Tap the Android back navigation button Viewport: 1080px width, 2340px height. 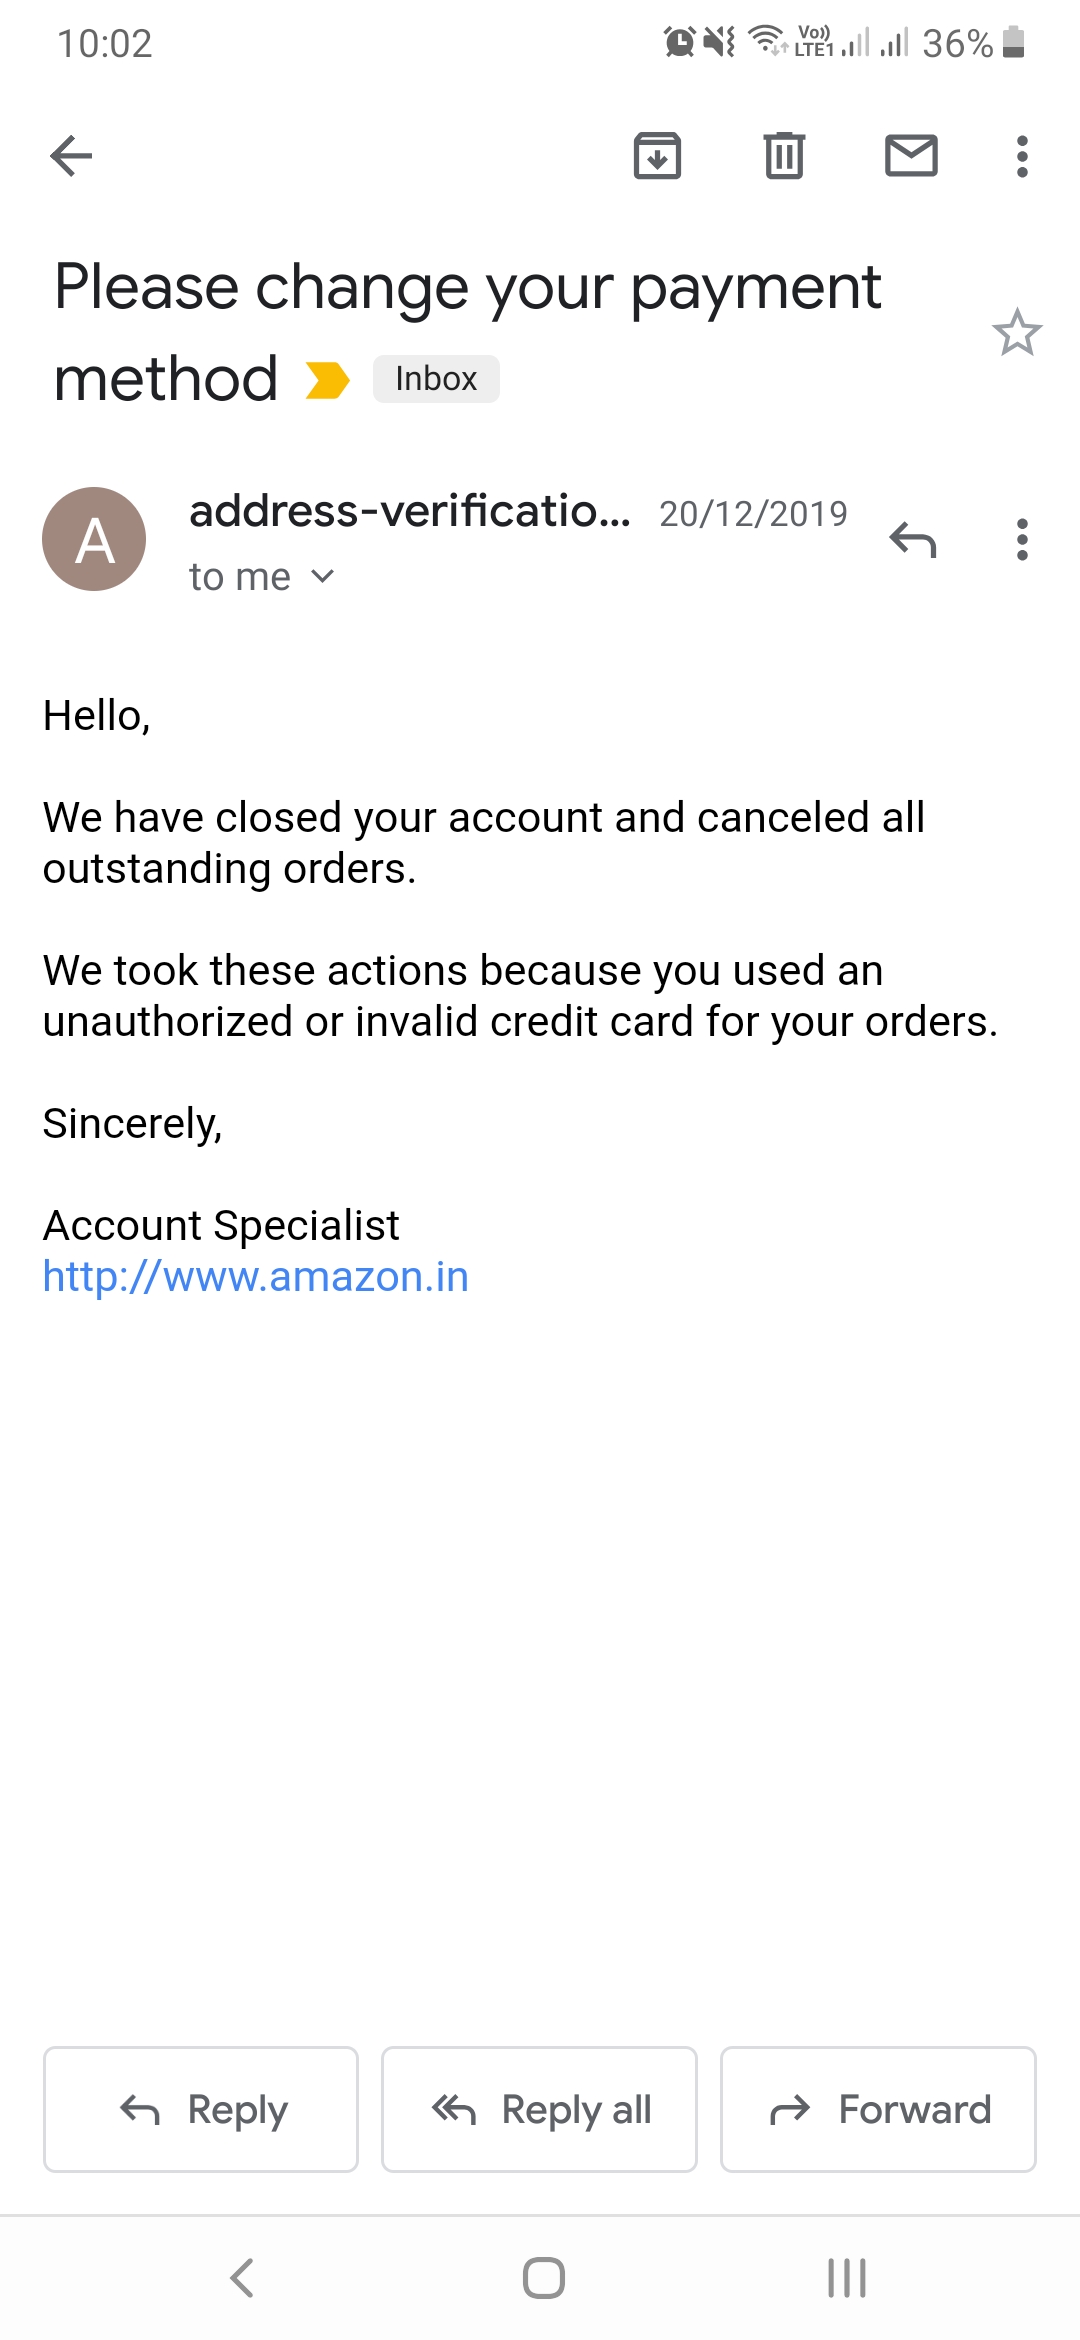[x=242, y=2278]
